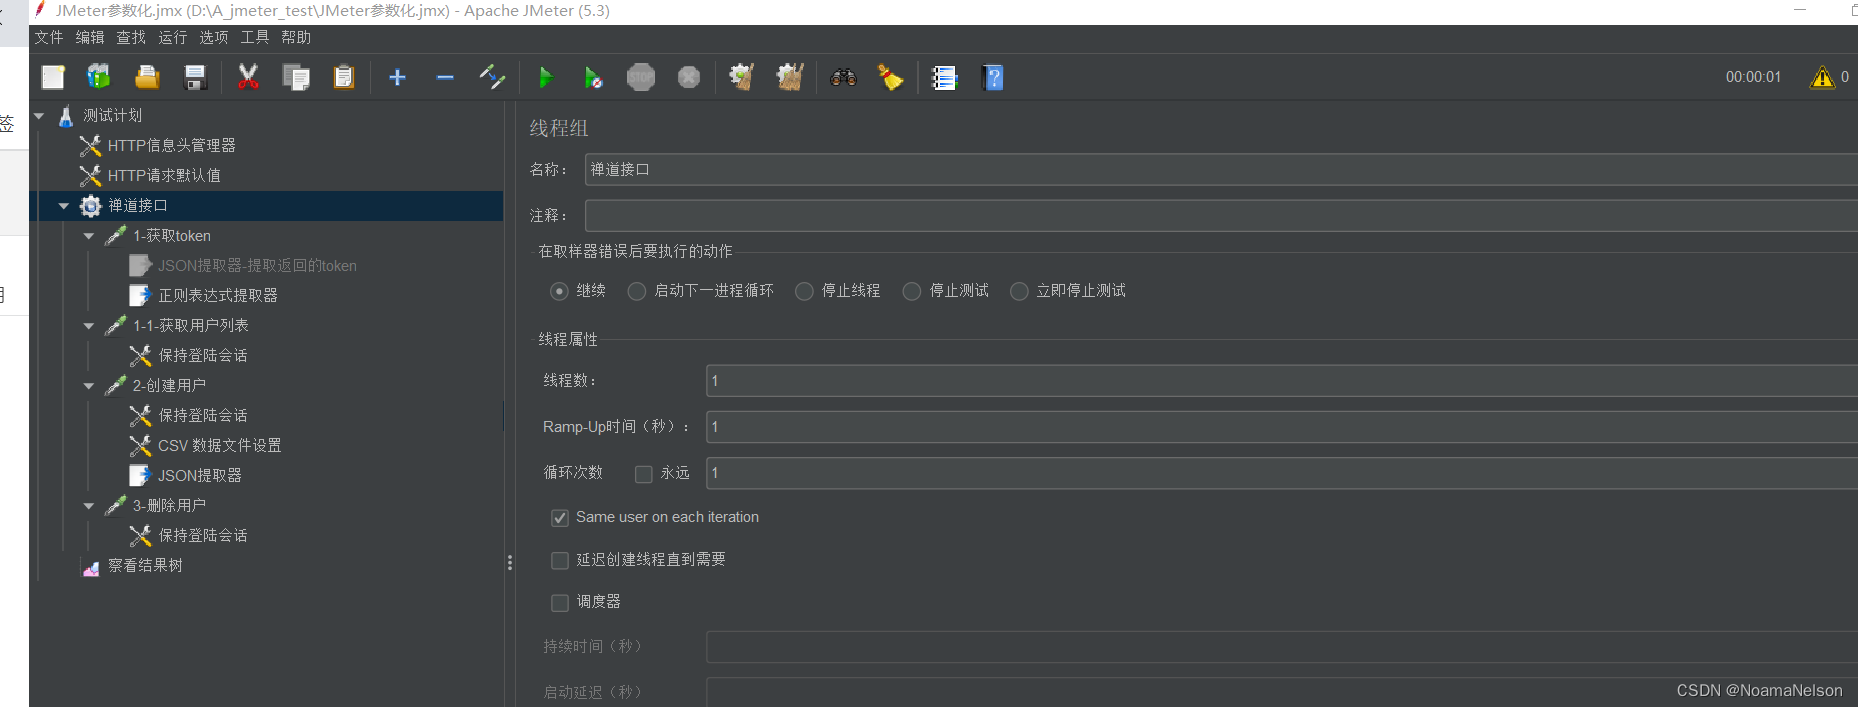Click the warning triangle log icon
This screenshot has height=707, width=1858.
pyautogui.click(x=1822, y=77)
